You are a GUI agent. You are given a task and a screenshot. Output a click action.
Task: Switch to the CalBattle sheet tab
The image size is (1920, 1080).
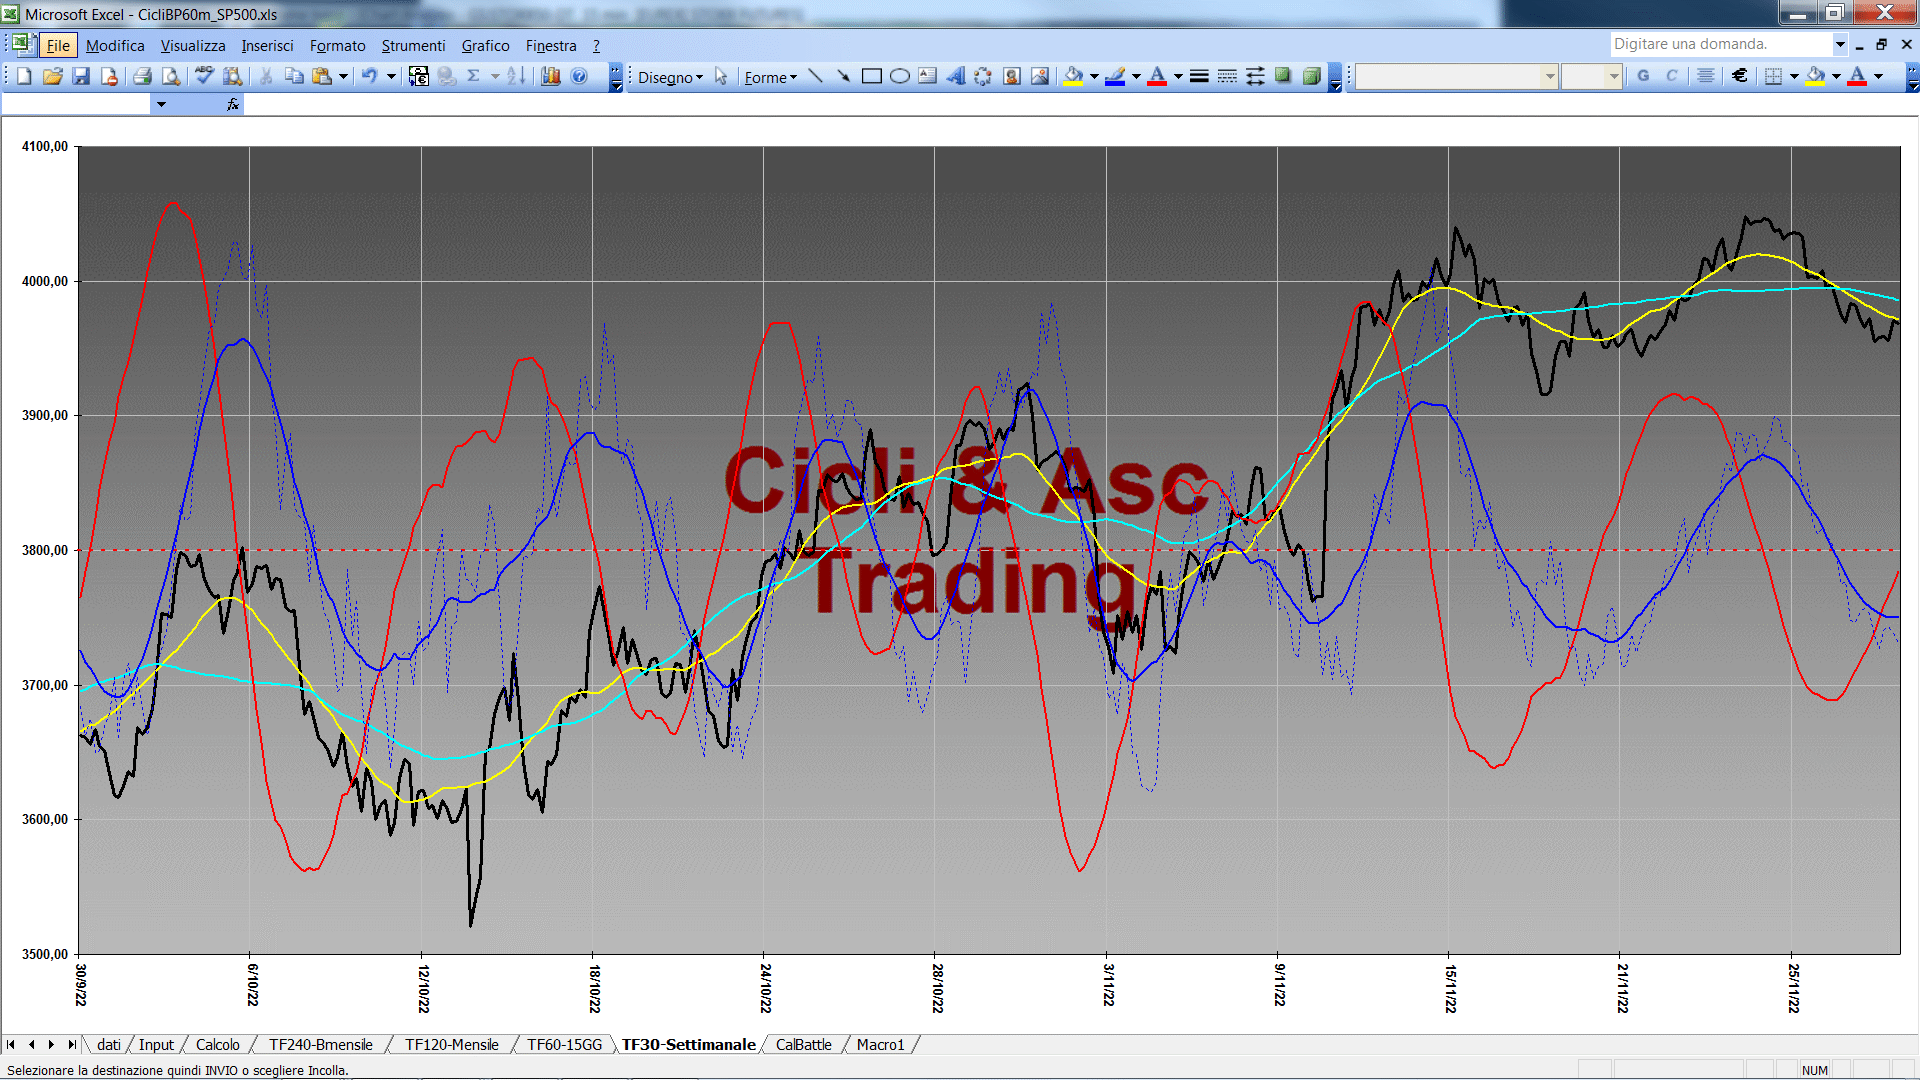coord(803,1044)
